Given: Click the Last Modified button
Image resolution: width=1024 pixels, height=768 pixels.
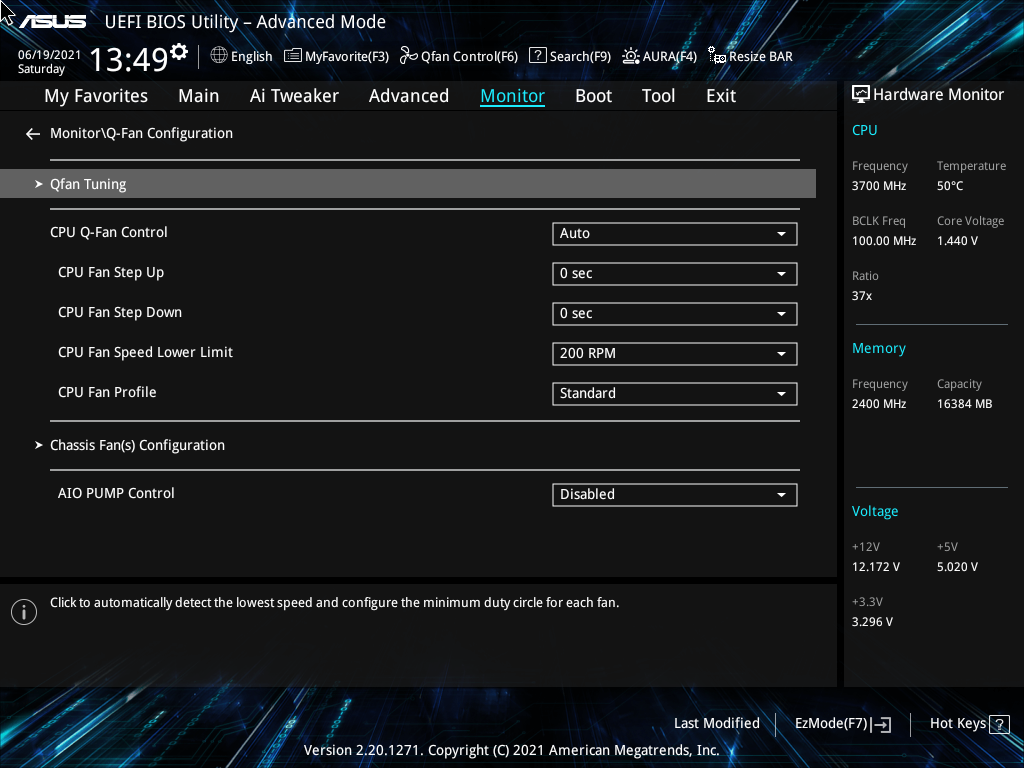Looking at the screenshot, I should click(x=716, y=723).
